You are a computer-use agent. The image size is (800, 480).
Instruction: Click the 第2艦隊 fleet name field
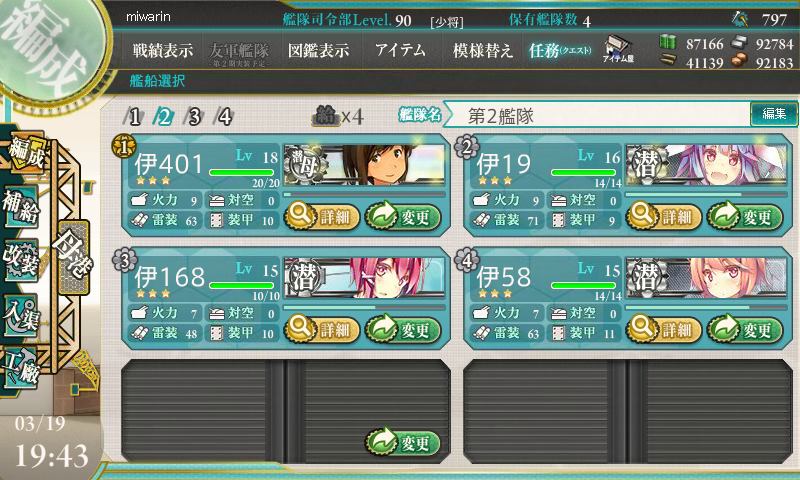pyautogui.click(x=597, y=116)
